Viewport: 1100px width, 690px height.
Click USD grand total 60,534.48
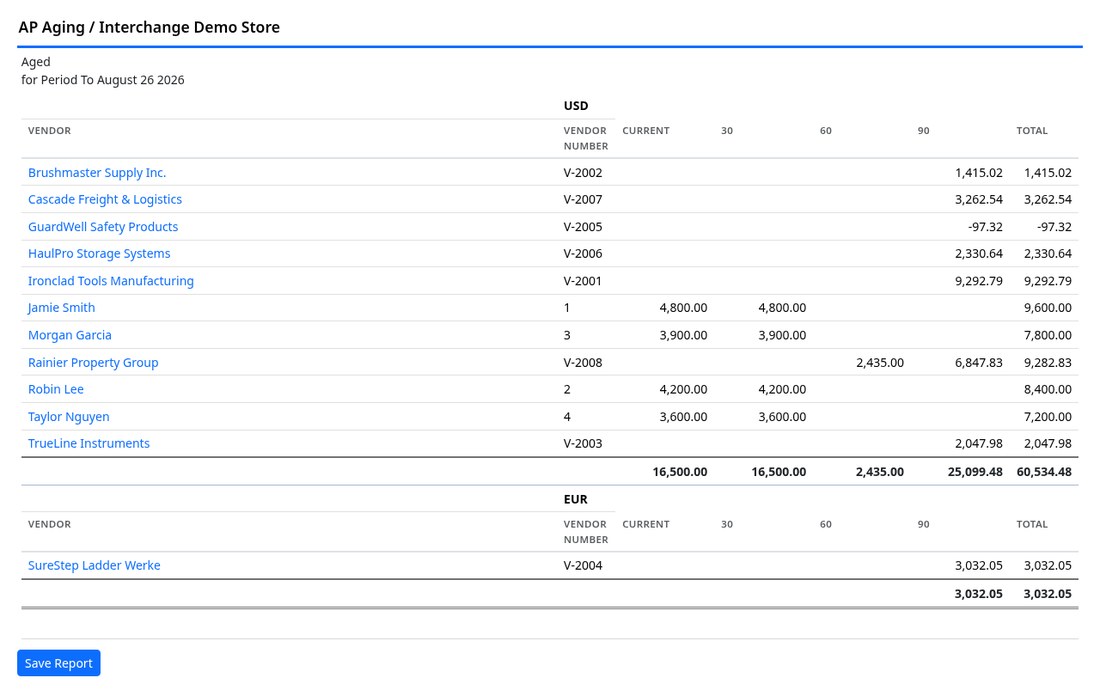(1044, 472)
